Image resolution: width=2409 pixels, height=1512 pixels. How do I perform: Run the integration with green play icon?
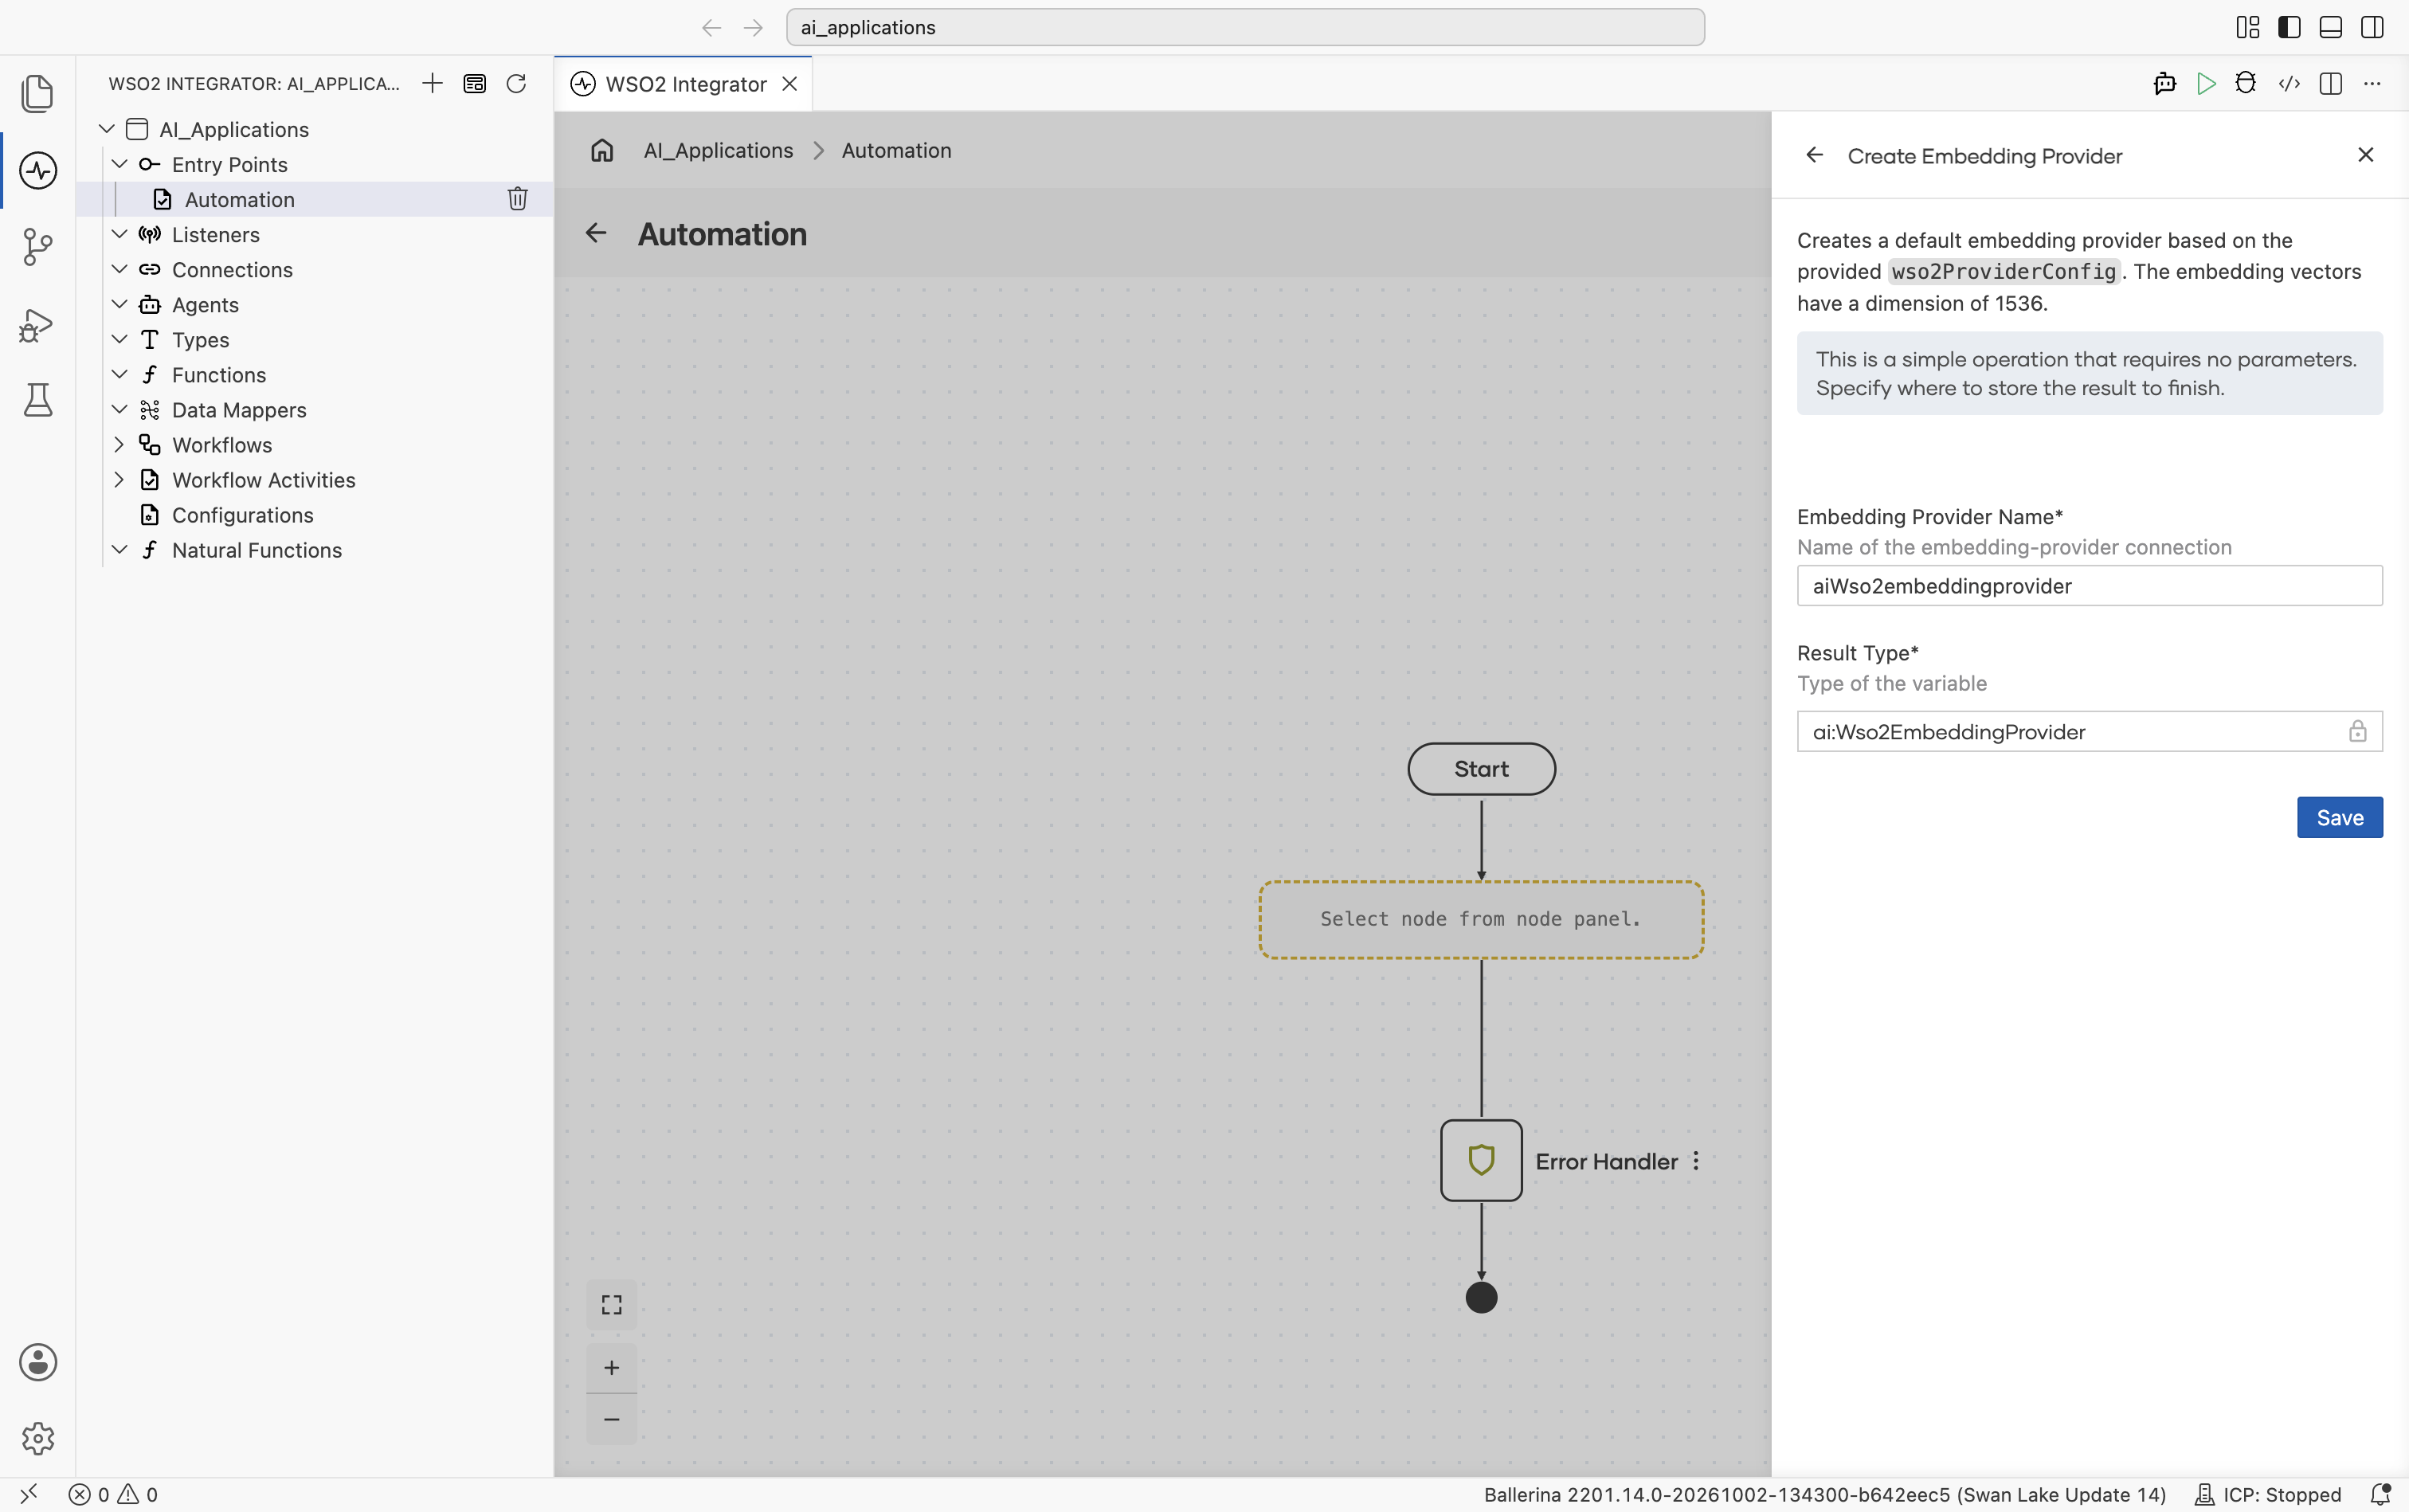[x=2206, y=84]
